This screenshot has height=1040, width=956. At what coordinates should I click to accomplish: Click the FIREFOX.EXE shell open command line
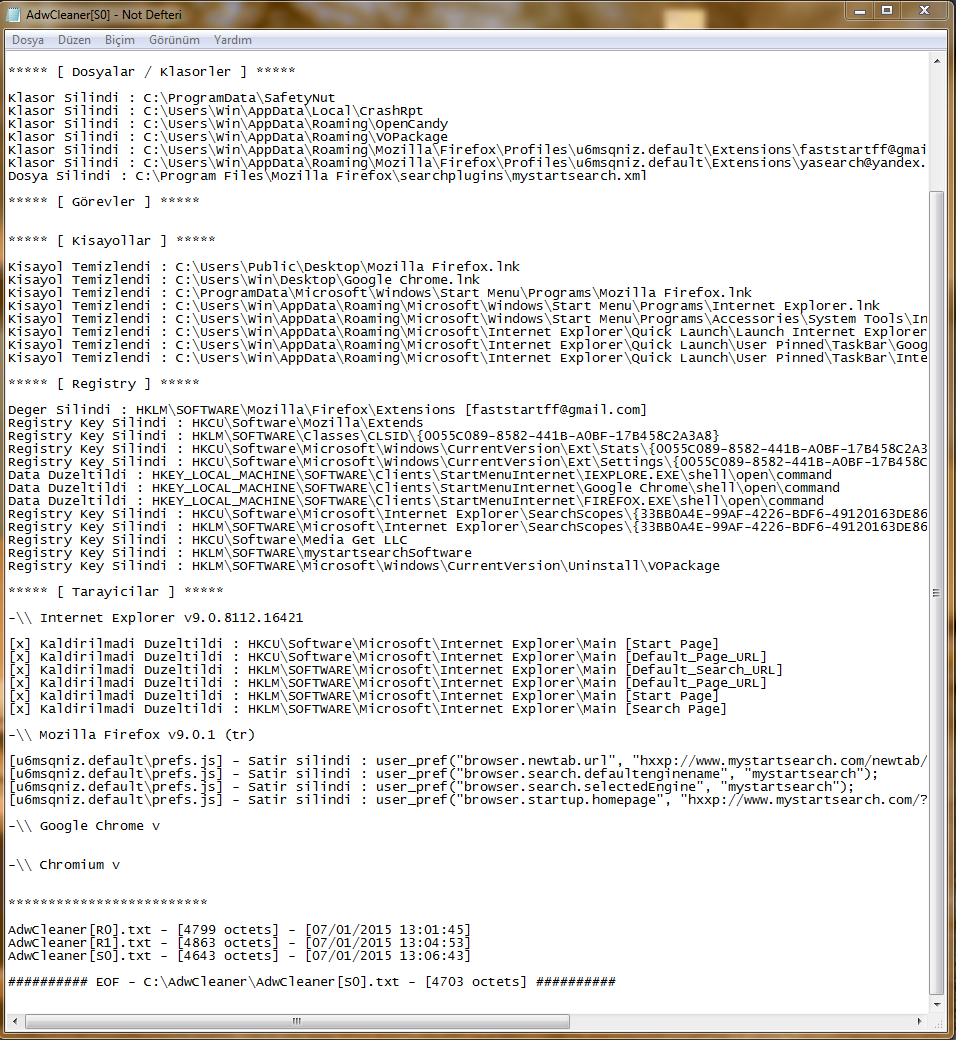pyautogui.click(x=416, y=501)
